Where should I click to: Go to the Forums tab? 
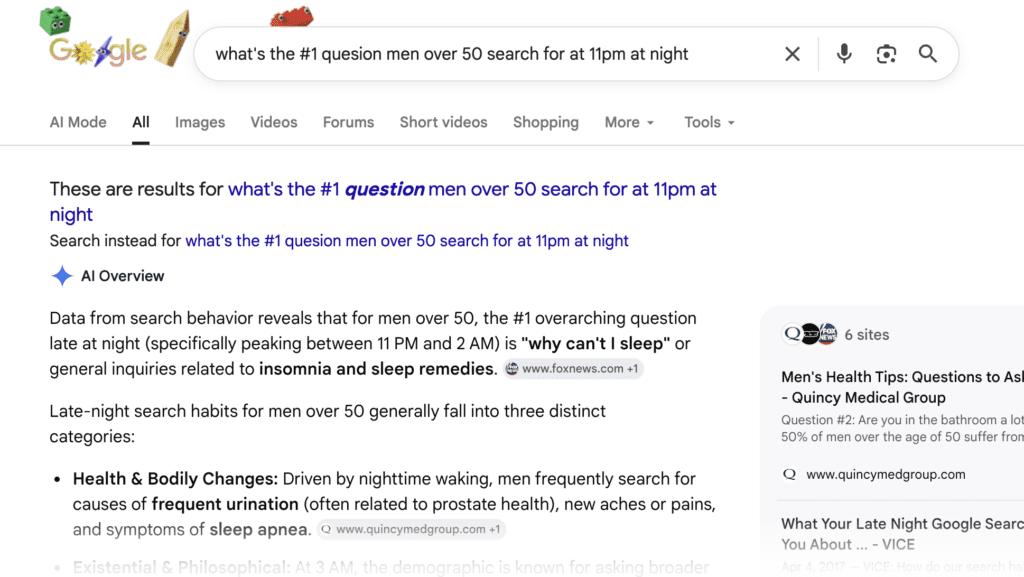pyautogui.click(x=348, y=123)
